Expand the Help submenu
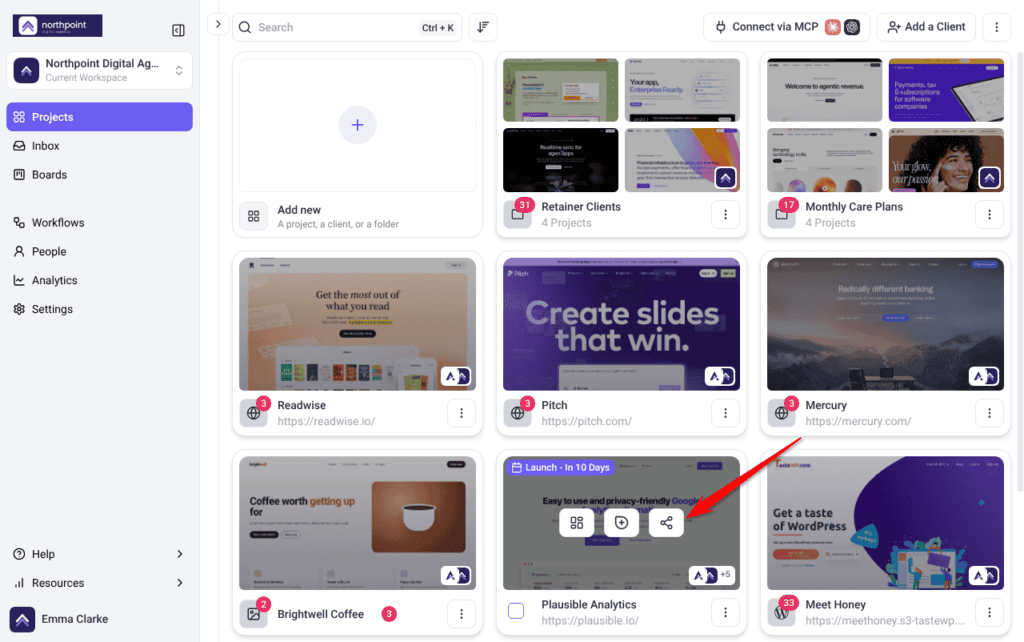The image size is (1024, 642). 99,554
